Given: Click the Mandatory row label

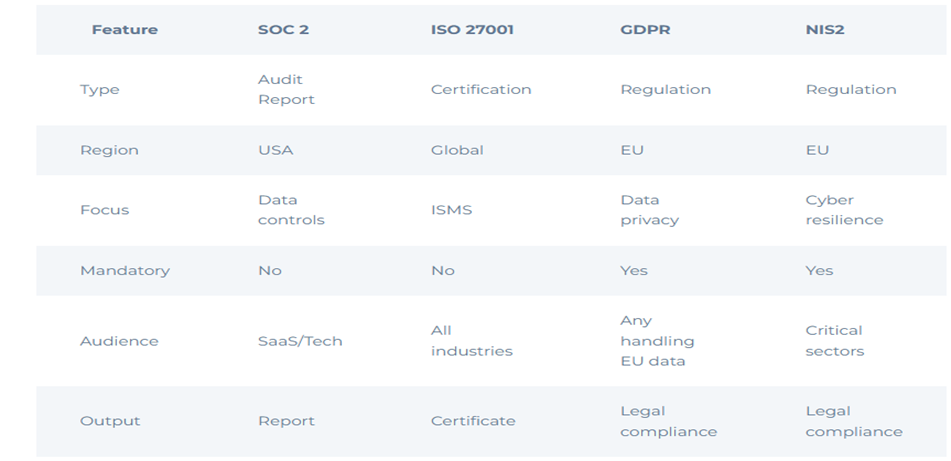Looking at the screenshot, I should pyautogui.click(x=124, y=270).
